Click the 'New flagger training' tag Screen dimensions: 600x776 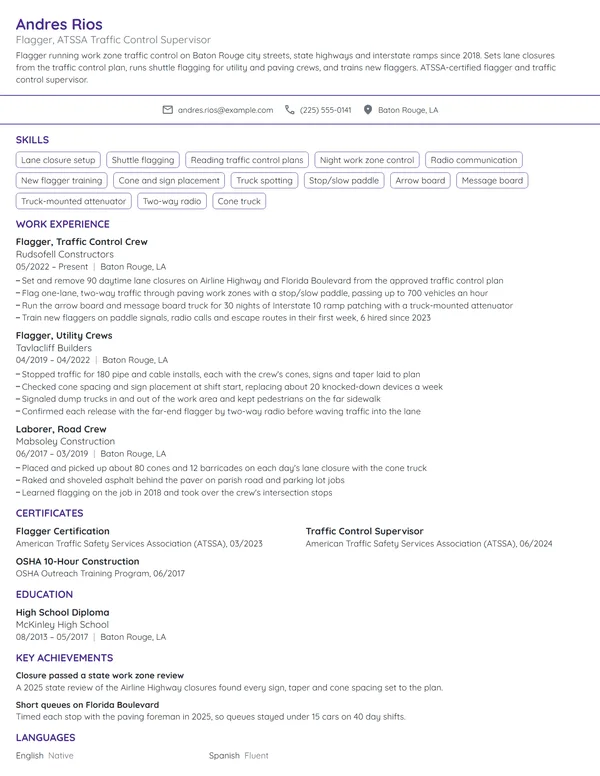tap(61, 181)
